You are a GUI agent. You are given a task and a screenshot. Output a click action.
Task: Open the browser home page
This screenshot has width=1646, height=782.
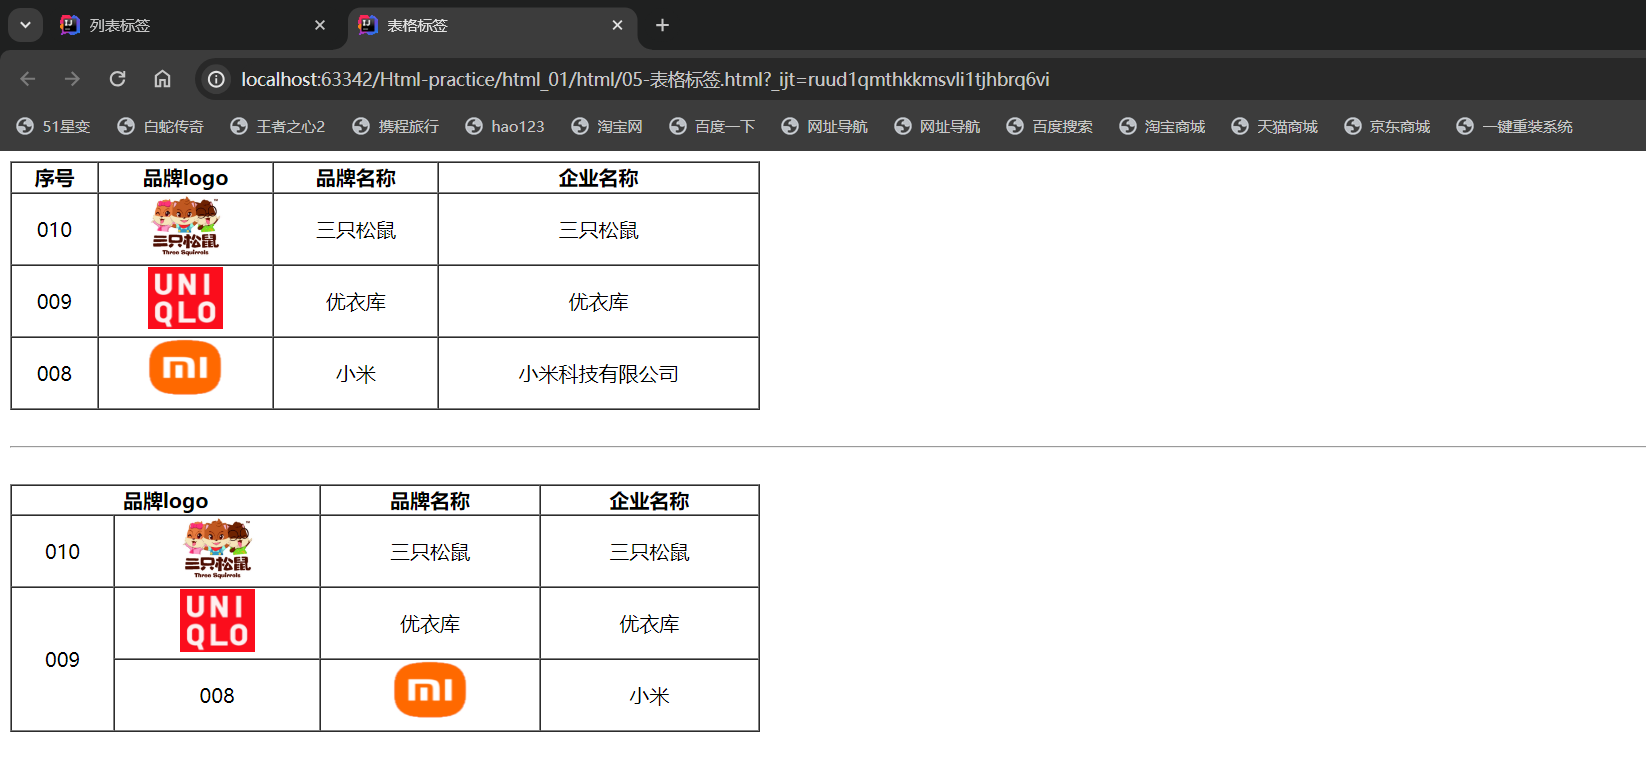point(162,79)
